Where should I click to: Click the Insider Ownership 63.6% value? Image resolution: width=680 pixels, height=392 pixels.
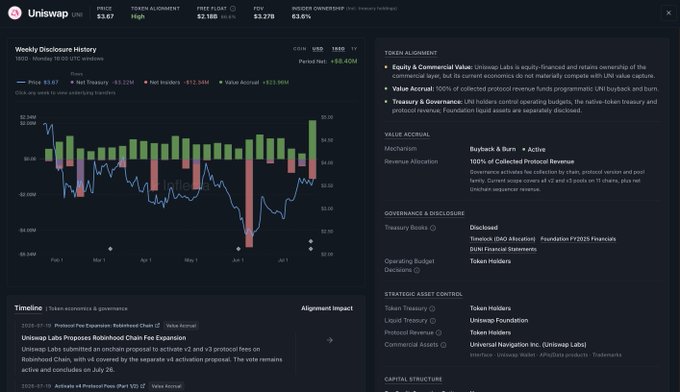(301, 16)
